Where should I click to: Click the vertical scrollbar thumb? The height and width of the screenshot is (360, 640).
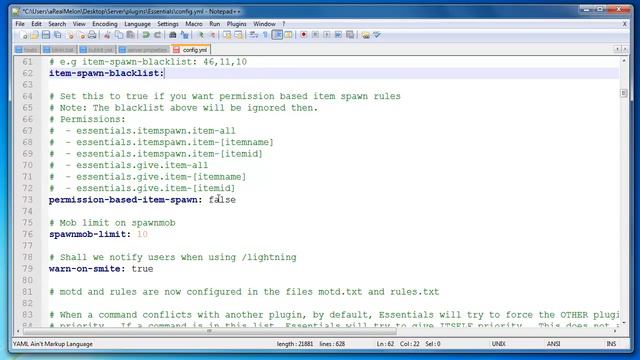[623, 93]
